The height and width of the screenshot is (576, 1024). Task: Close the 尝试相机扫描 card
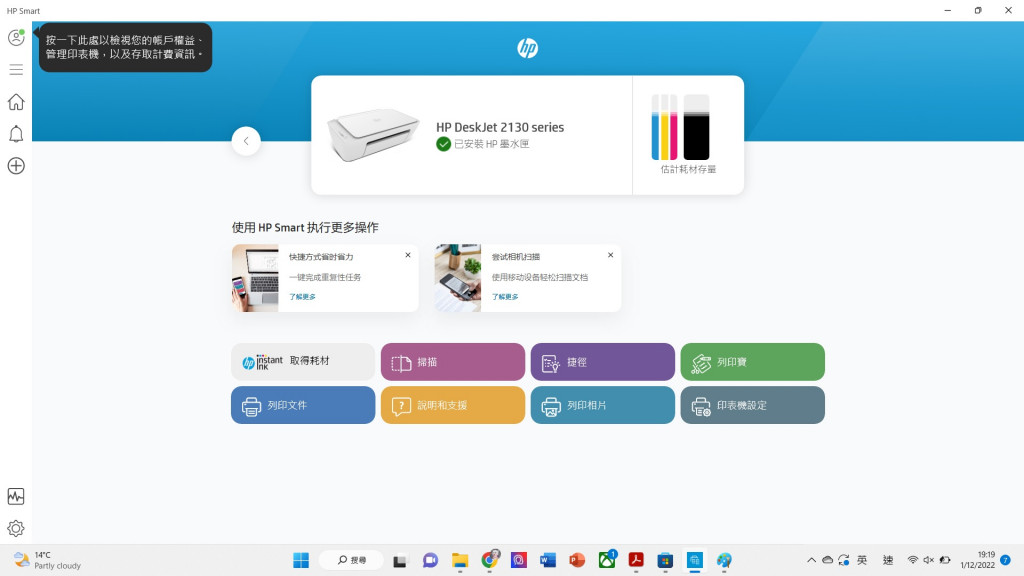611,255
